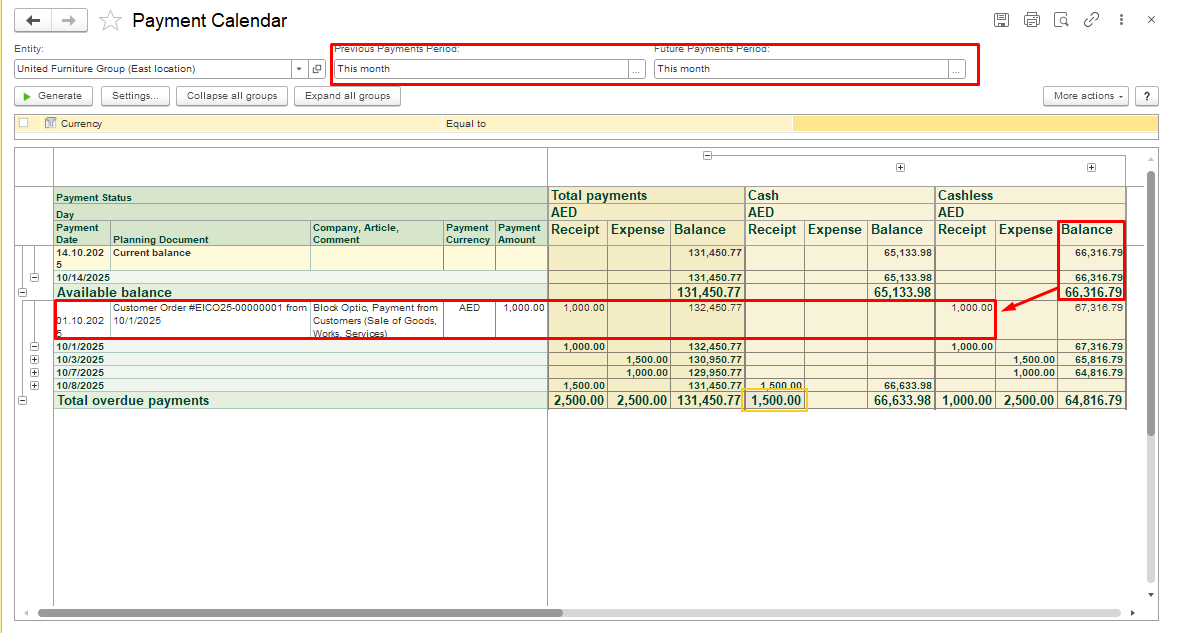Click the Collapse all groups button

click(232, 96)
